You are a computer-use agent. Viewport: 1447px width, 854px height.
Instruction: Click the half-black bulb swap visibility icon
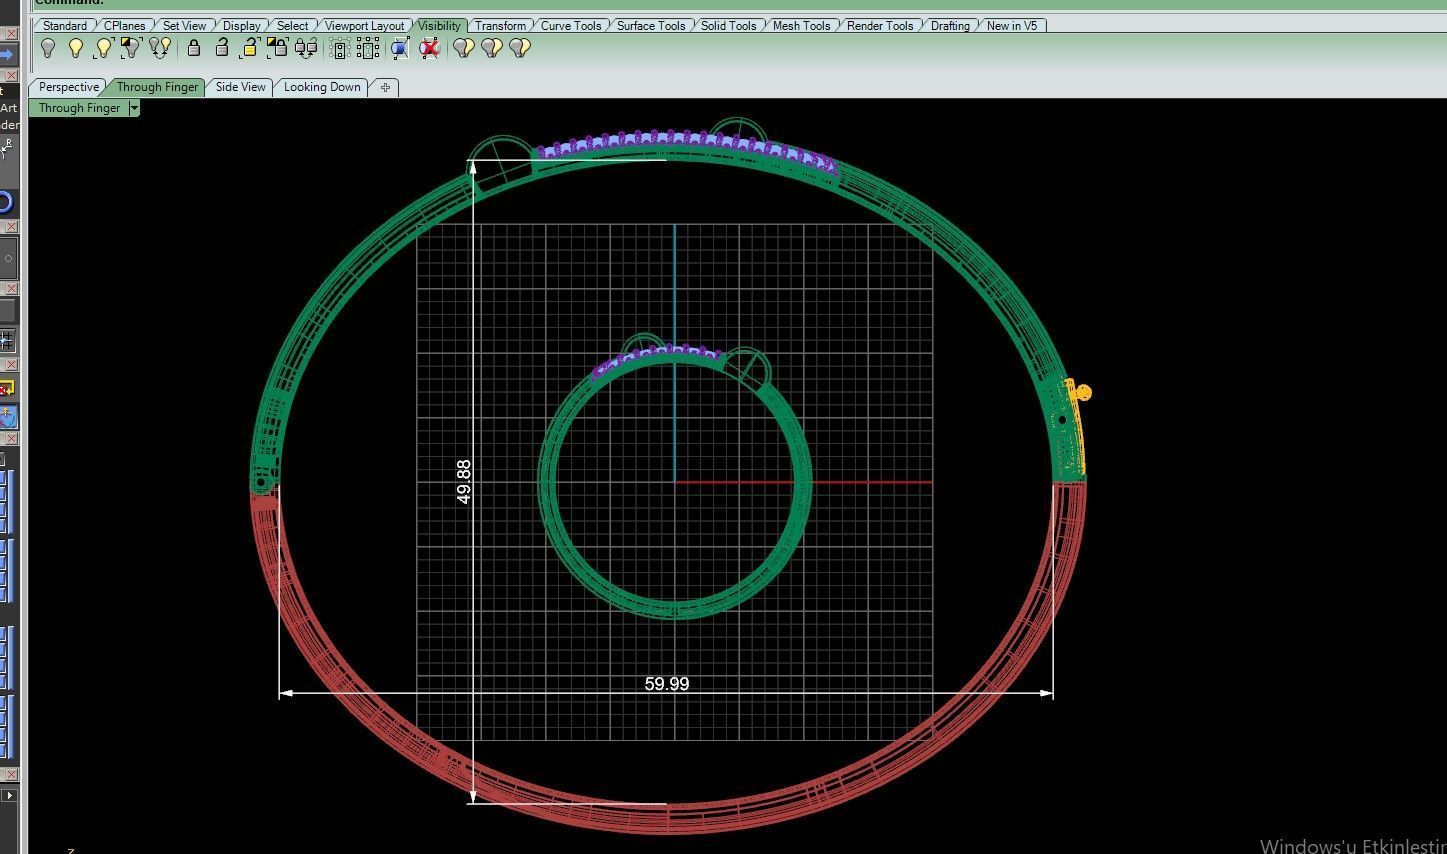131,48
